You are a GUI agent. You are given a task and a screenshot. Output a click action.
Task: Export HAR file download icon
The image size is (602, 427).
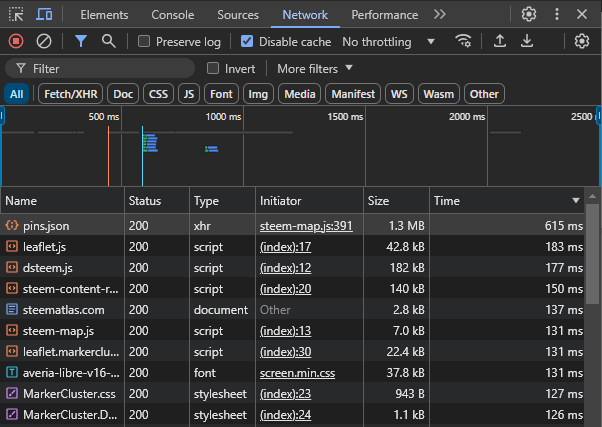coord(526,41)
